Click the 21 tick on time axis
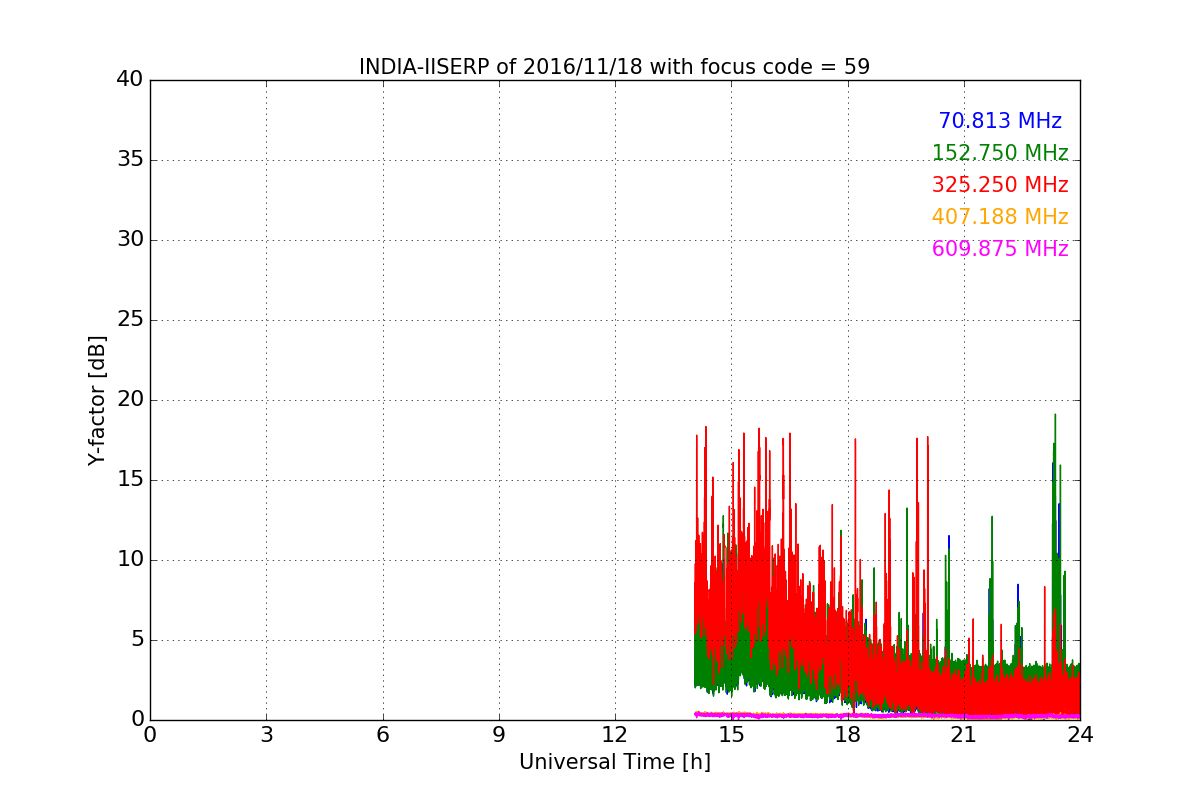1200x800 pixels. tap(964, 735)
